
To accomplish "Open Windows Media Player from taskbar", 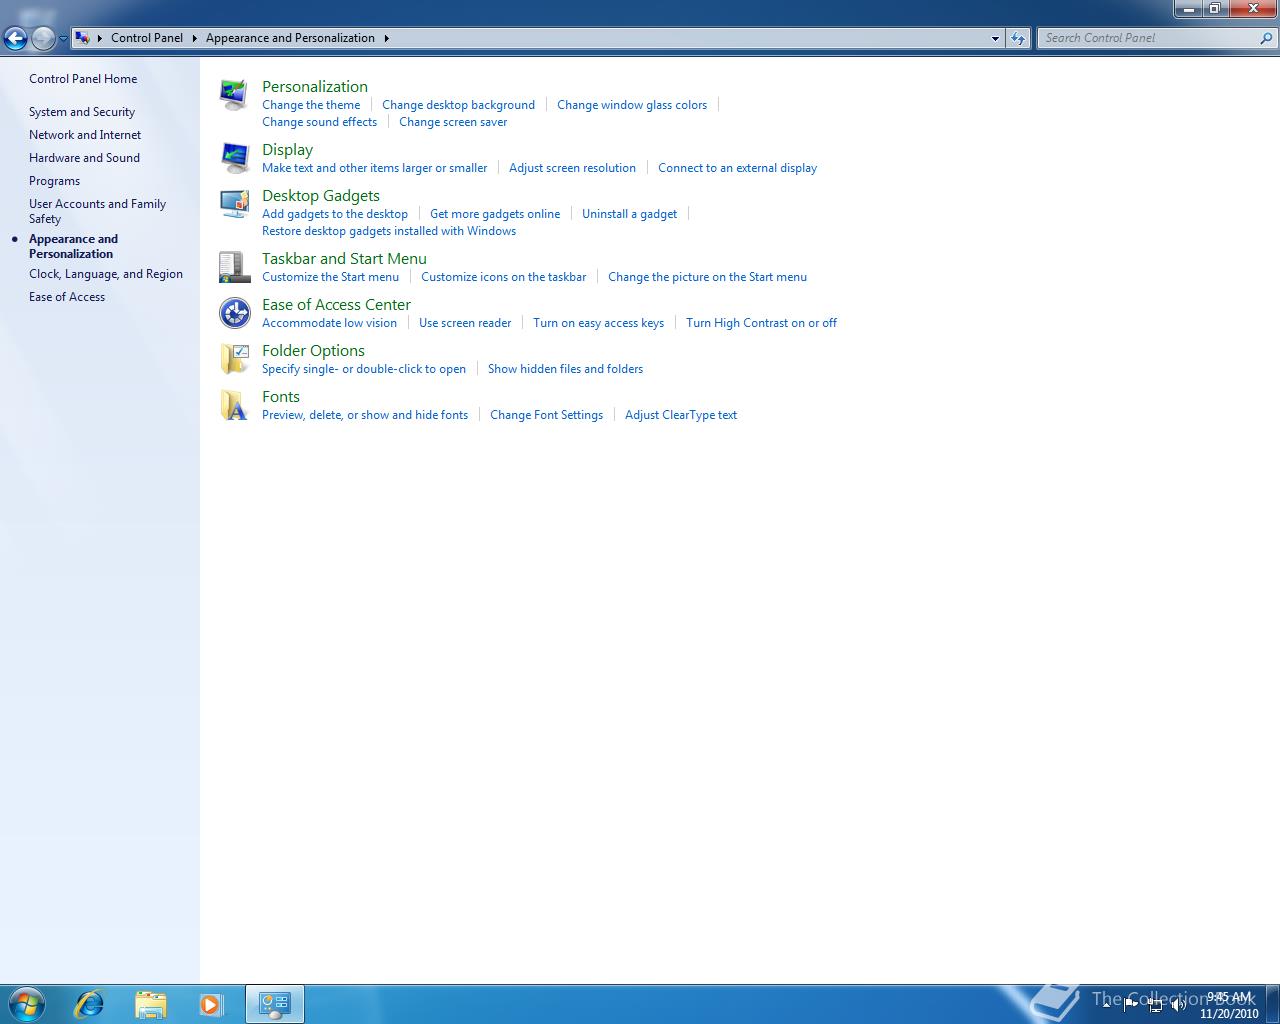I will 211,1004.
